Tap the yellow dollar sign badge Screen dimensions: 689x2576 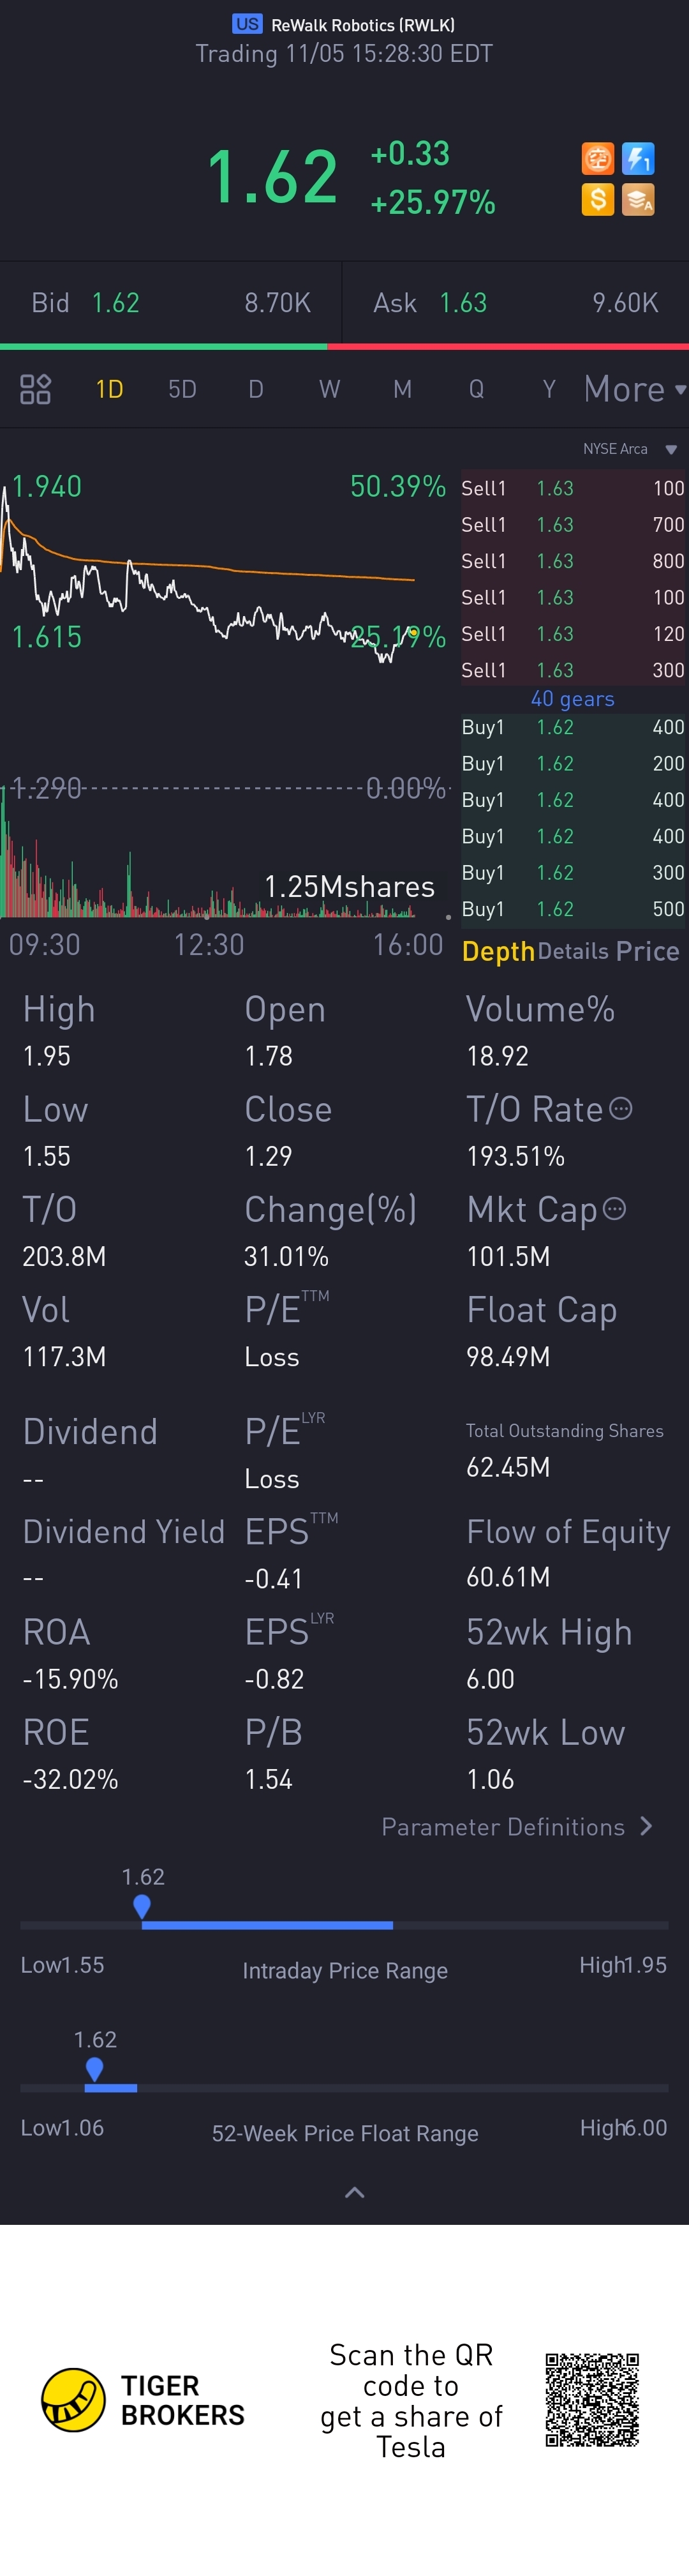597,199
